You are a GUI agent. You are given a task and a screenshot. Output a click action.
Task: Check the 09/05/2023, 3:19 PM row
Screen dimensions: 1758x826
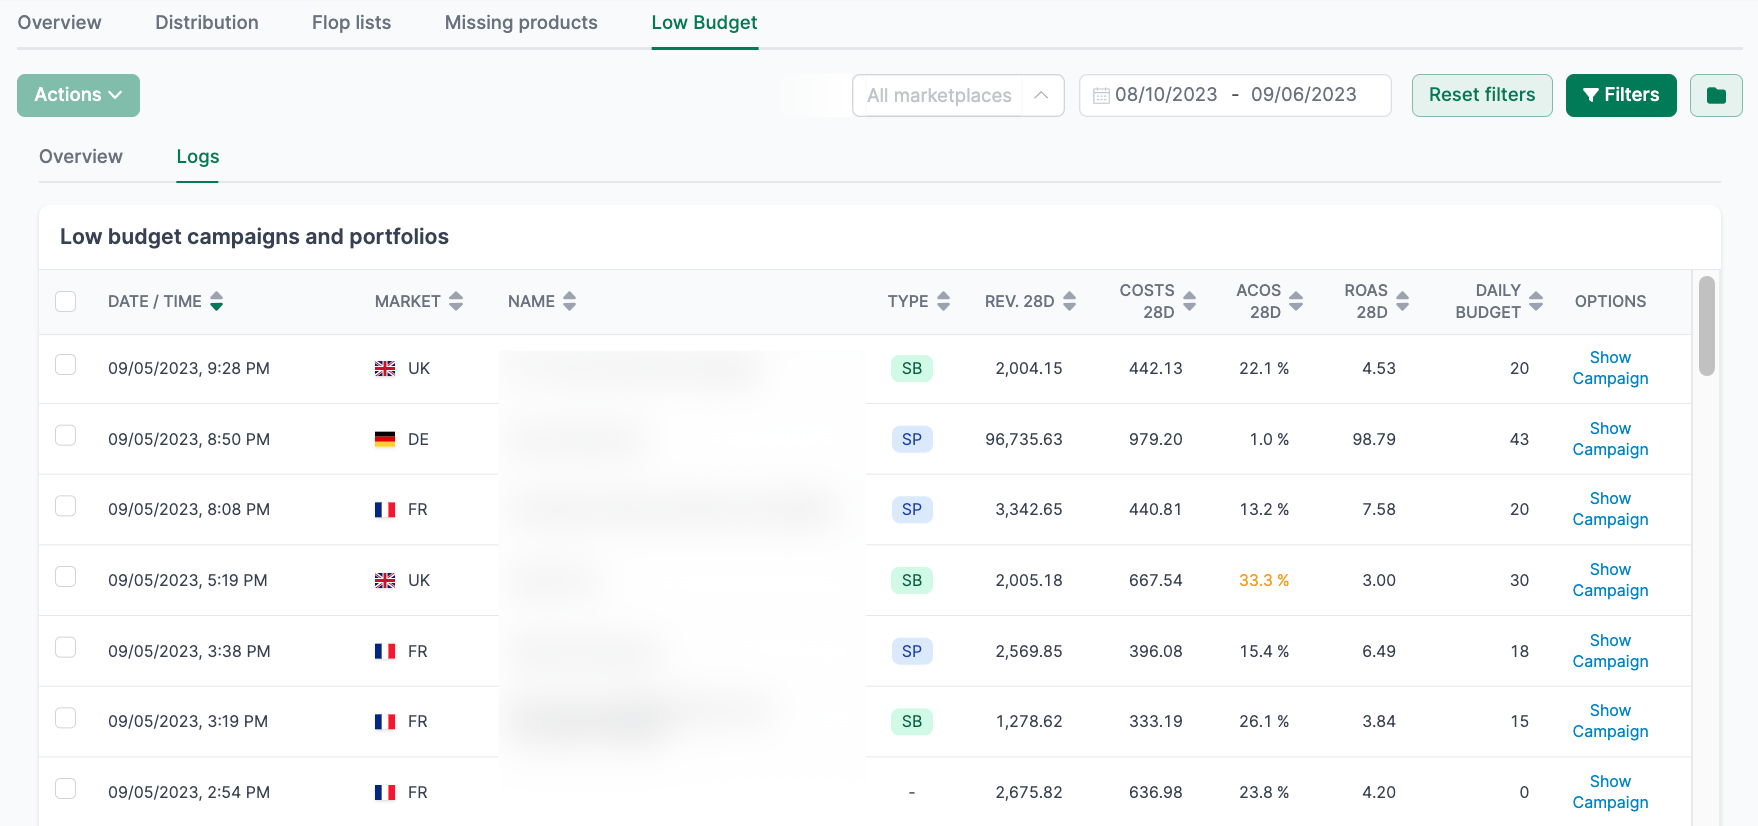pyautogui.click(x=66, y=717)
